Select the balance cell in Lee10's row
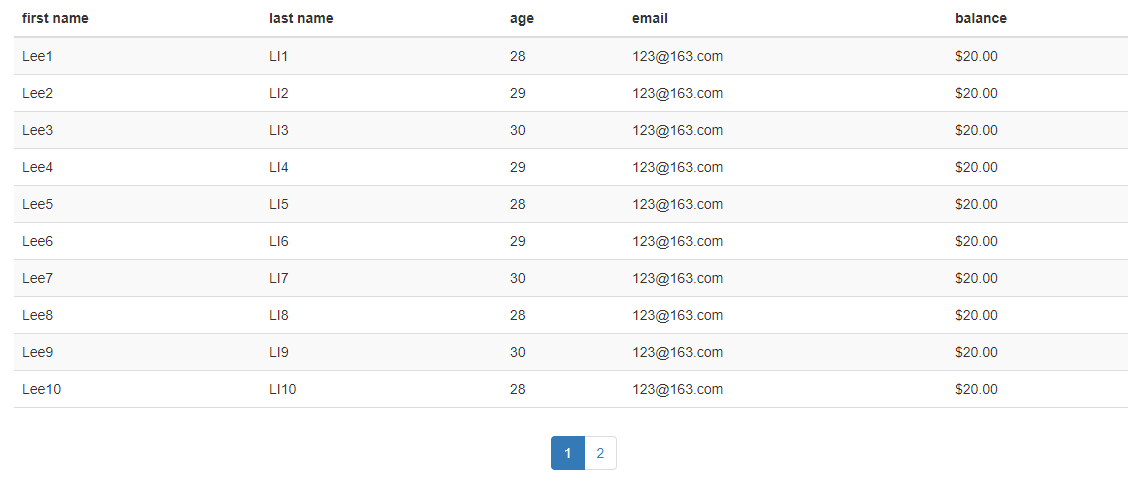Screen dimensions: 1128x490 click(976, 389)
